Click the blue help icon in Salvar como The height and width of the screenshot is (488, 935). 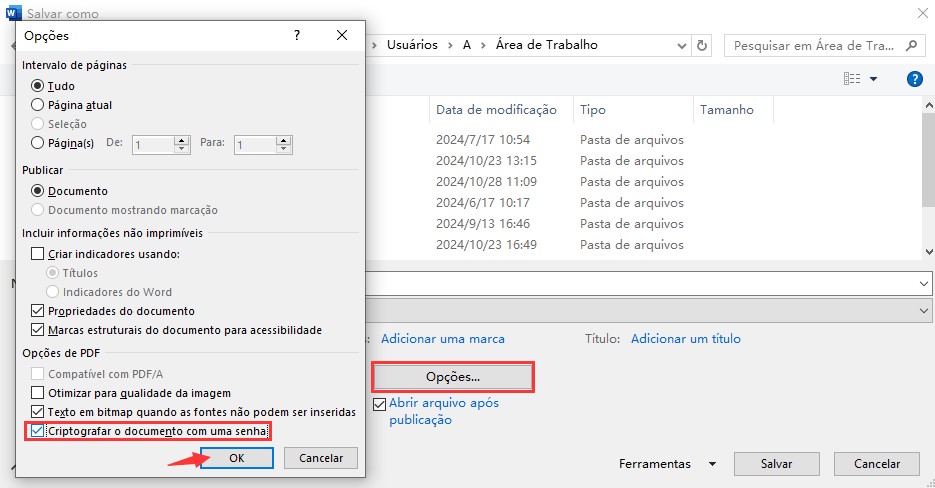tap(914, 79)
